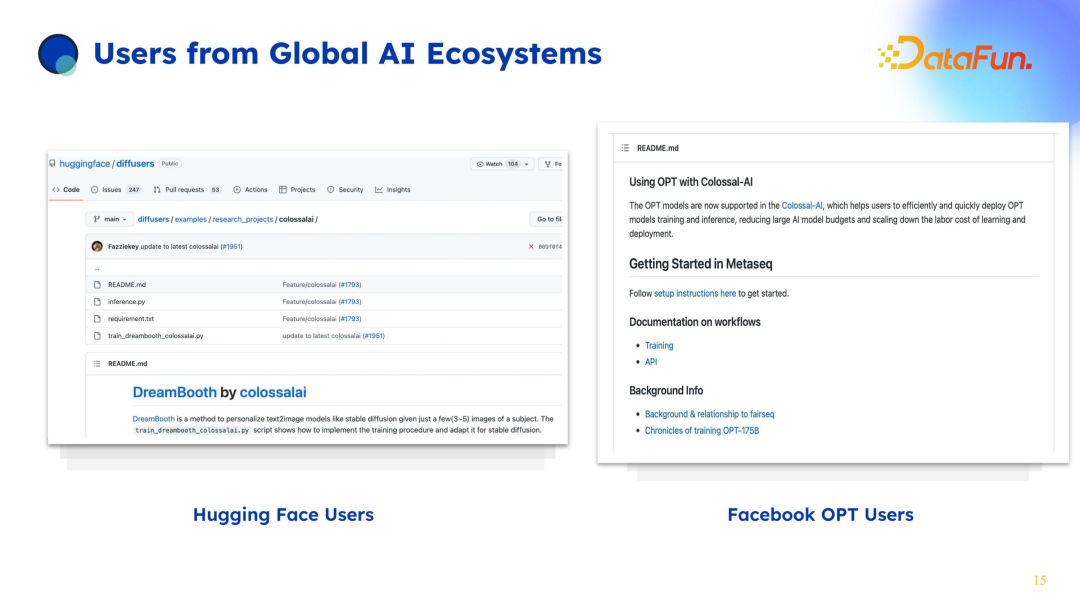
Task: Open the Actions tab
Action: (250, 189)
